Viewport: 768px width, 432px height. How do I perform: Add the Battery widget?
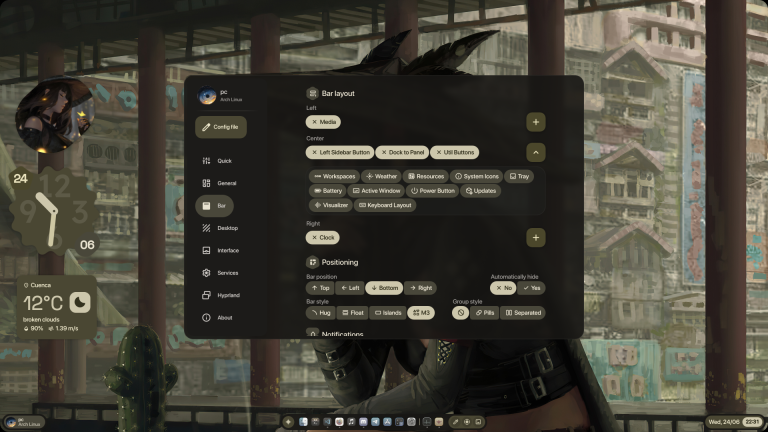(x=328, y=191)
